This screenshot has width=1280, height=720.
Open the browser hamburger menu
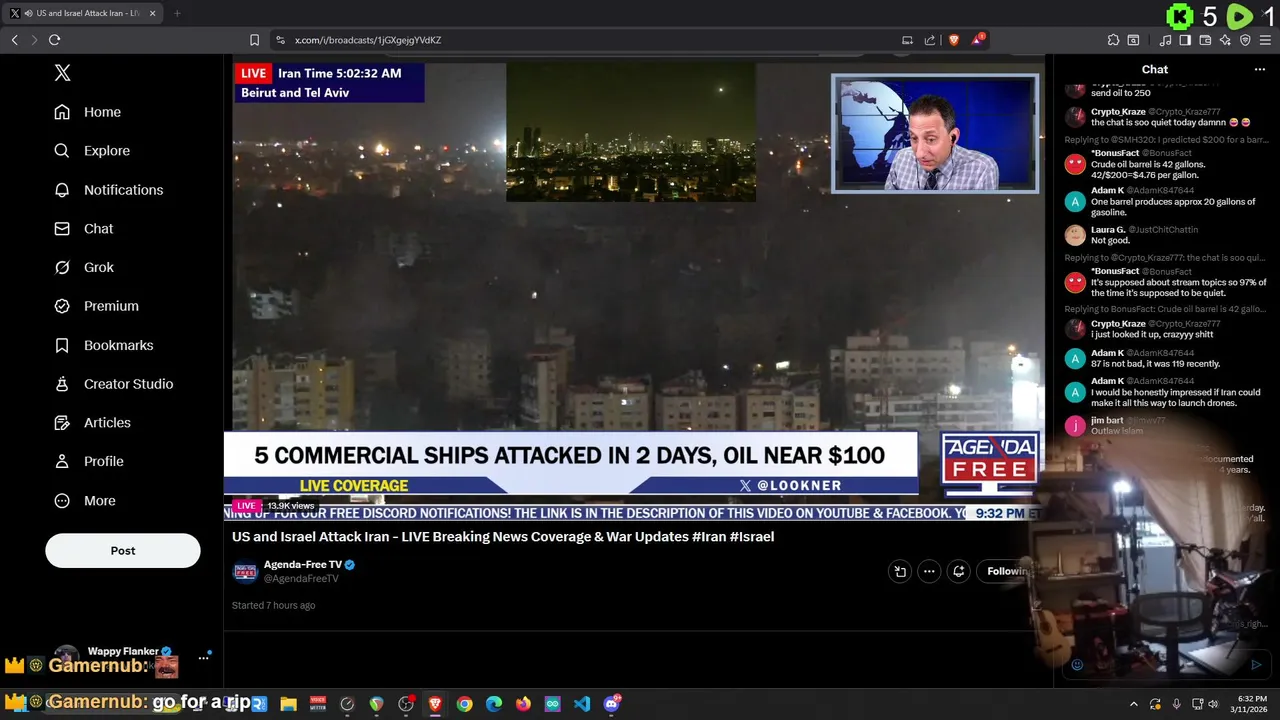click(x=1265, y=40)
